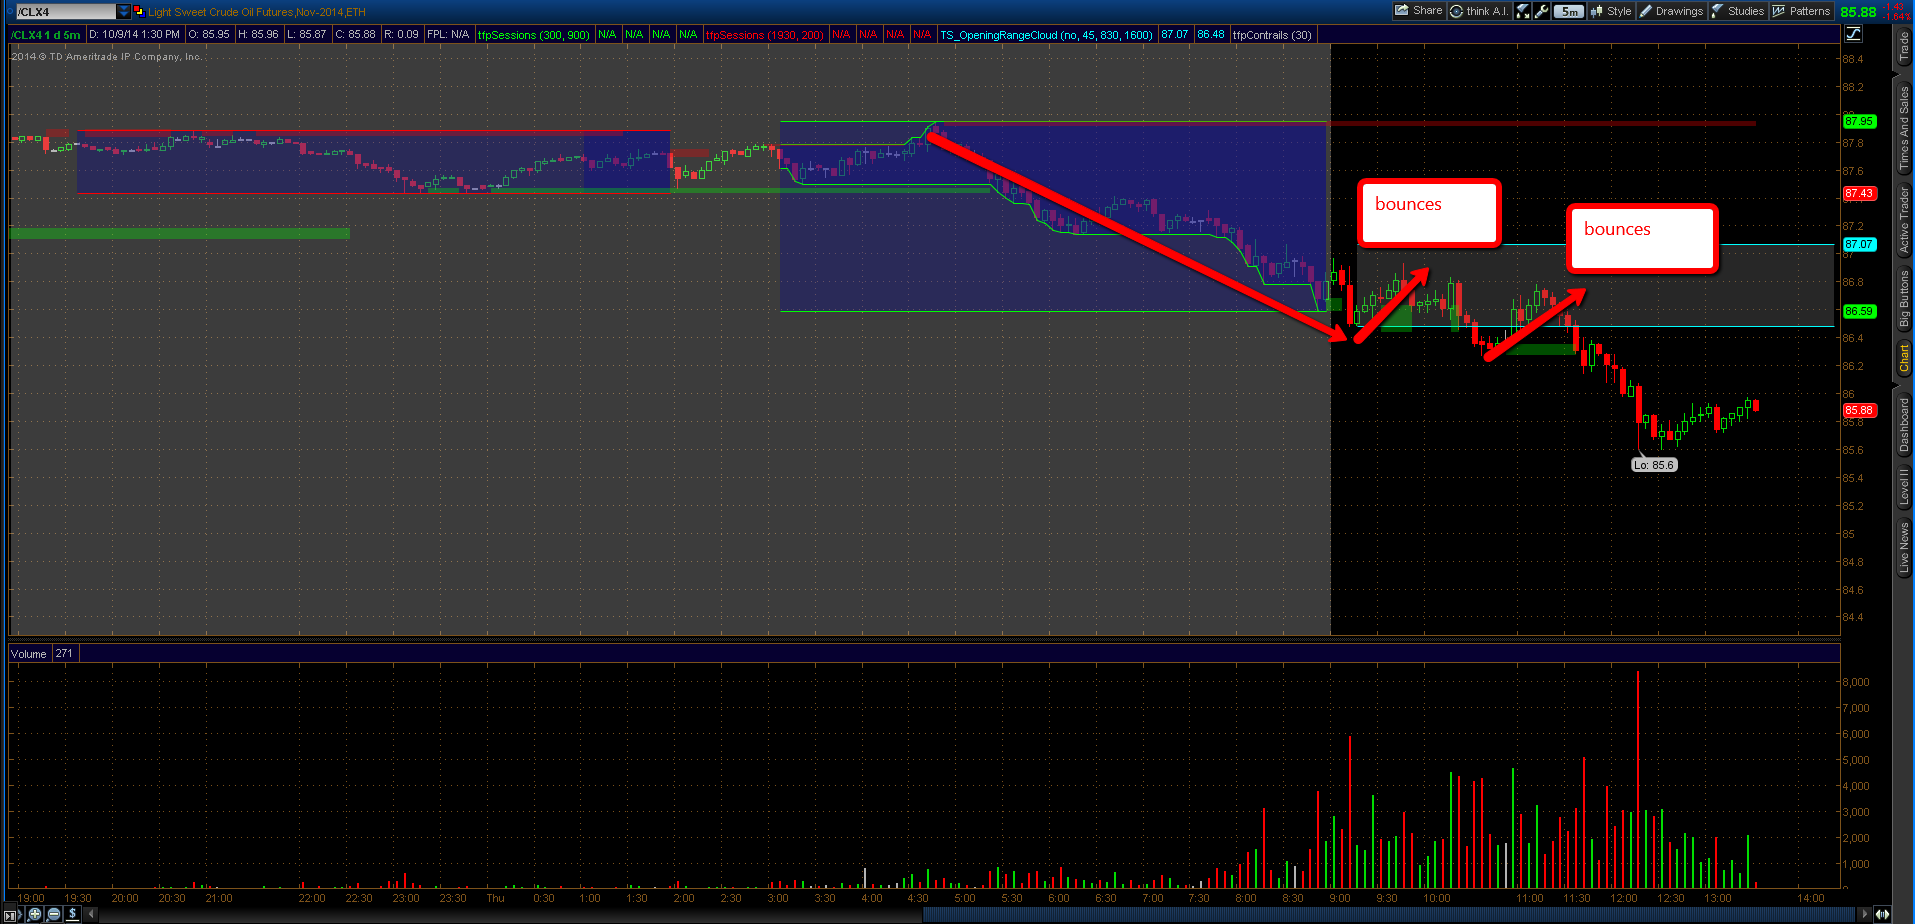This screenshot has height=924, width=1915.
Task: Click the 87.95 green price bubble
Action: [x=1859, y=122]
